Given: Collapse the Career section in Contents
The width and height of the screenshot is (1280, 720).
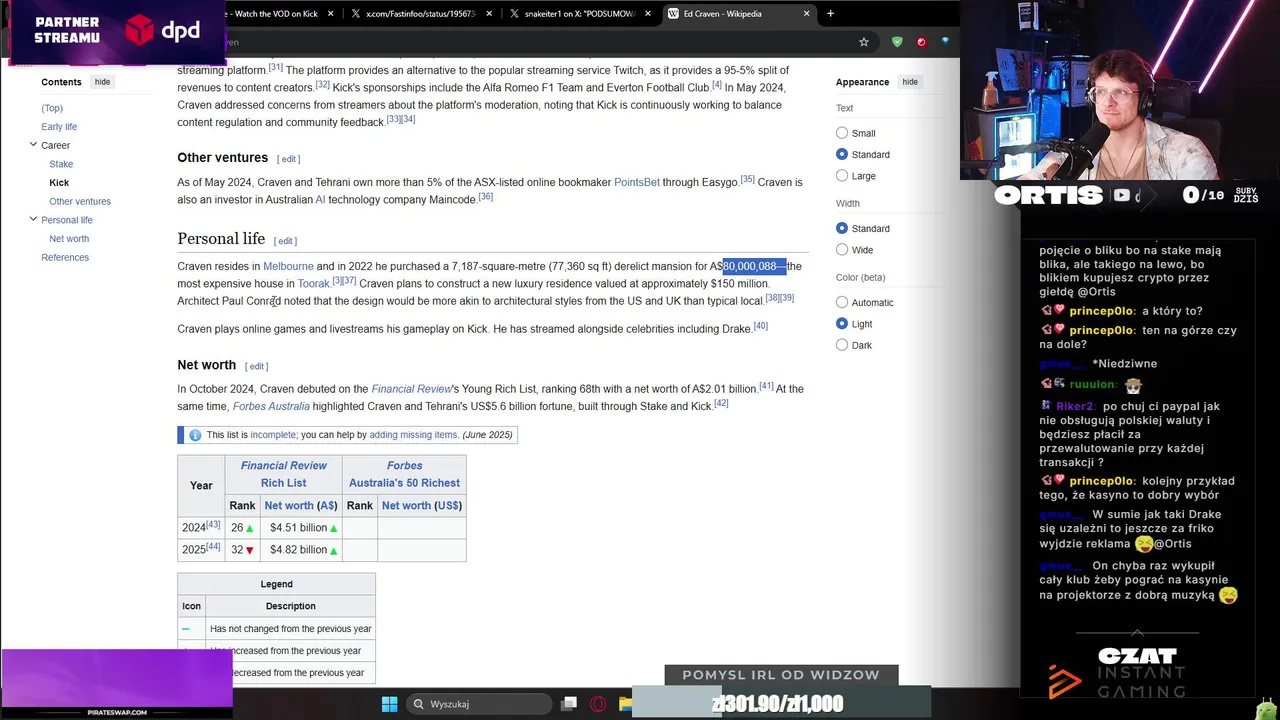Looking at the screenshot, I should [33, 145].
